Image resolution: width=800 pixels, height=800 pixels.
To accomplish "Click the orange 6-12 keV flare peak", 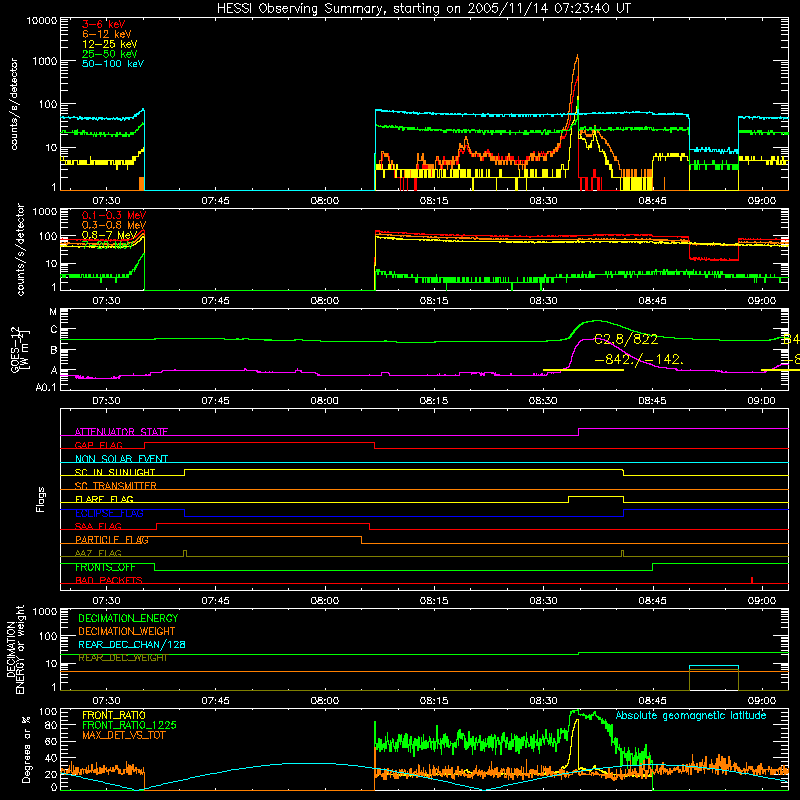I will tap(578, 56).
